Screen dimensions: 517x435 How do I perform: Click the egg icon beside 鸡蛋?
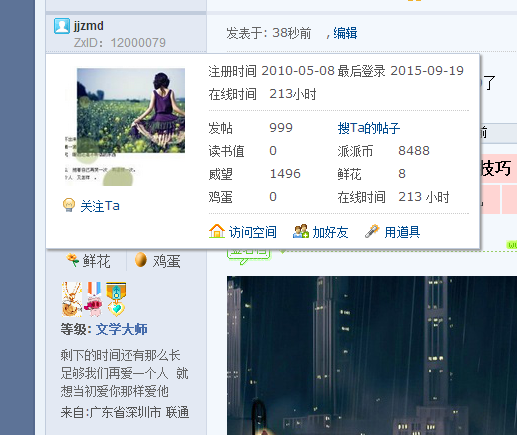pos(141,260)
